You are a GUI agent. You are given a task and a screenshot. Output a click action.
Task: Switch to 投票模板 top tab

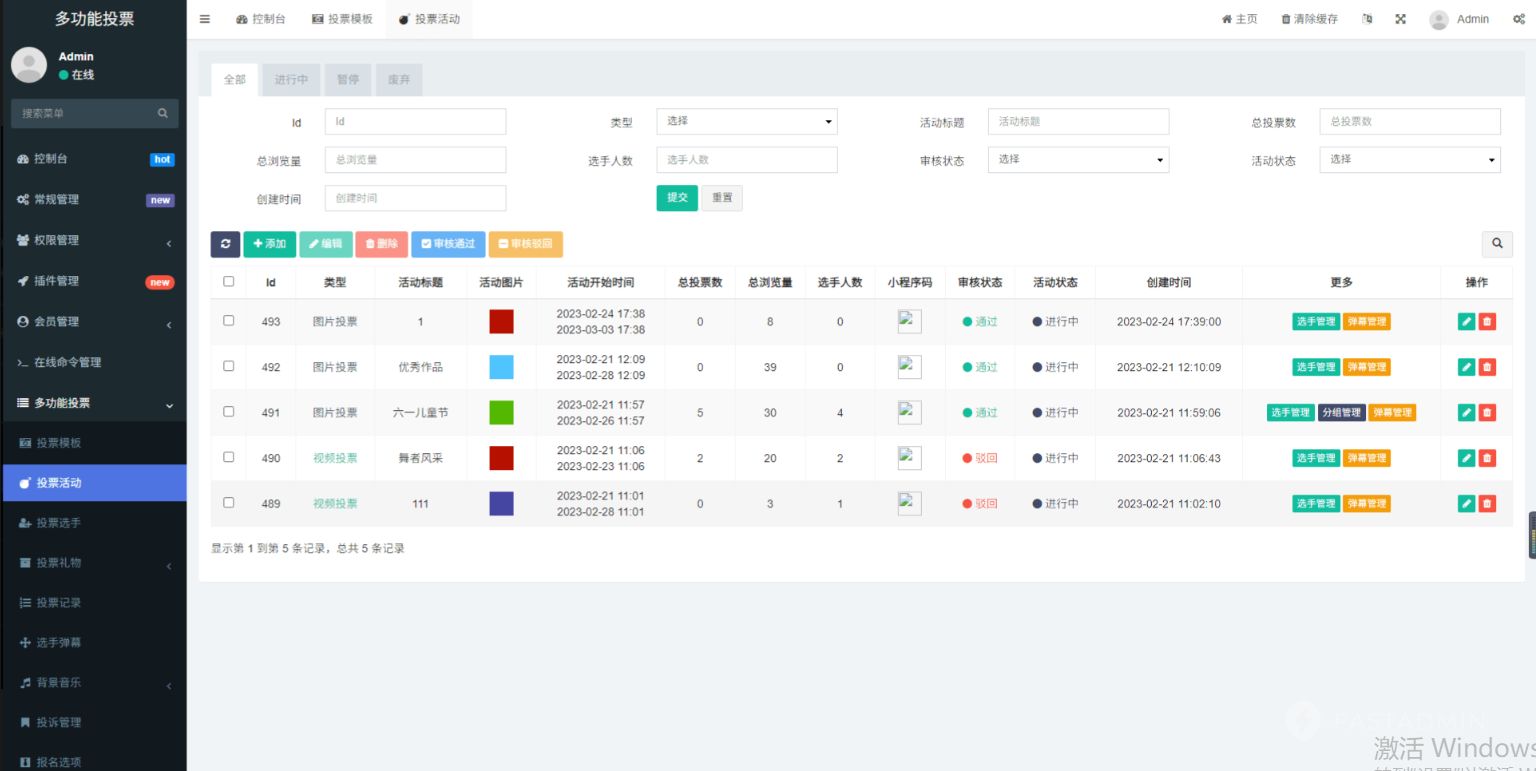click(x=342, y=19)
